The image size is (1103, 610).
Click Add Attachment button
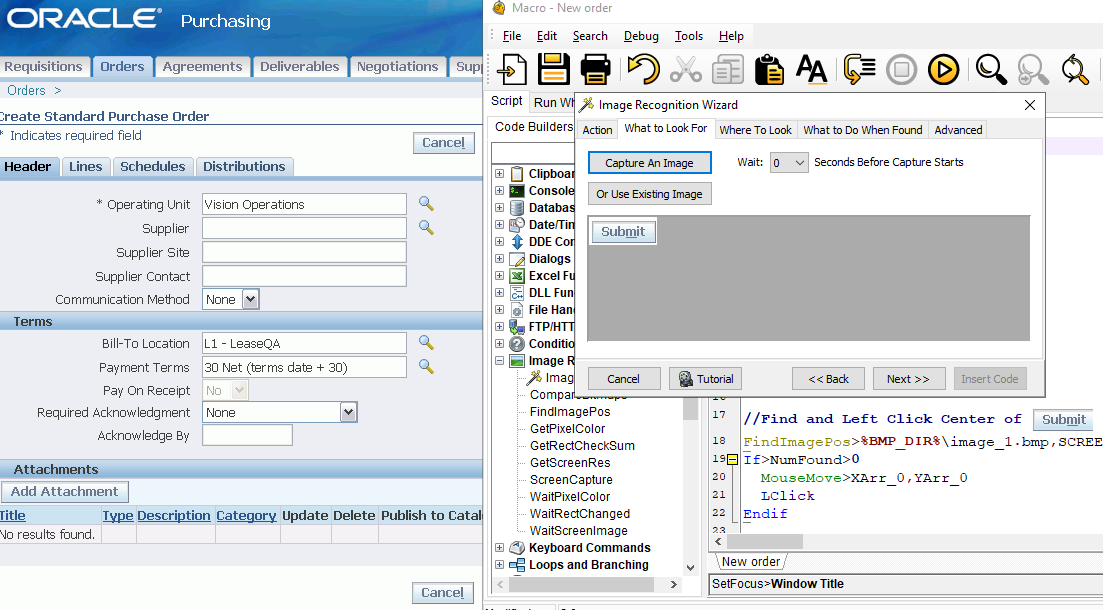(x=65, y=491)
